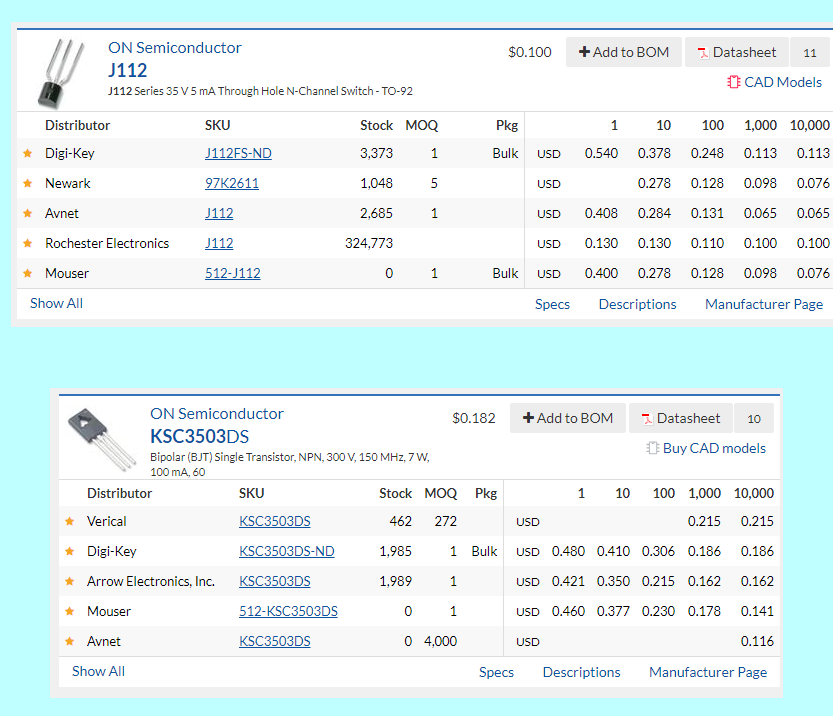Open Manufacturer Page for KSC3503DS

point(708,672)
